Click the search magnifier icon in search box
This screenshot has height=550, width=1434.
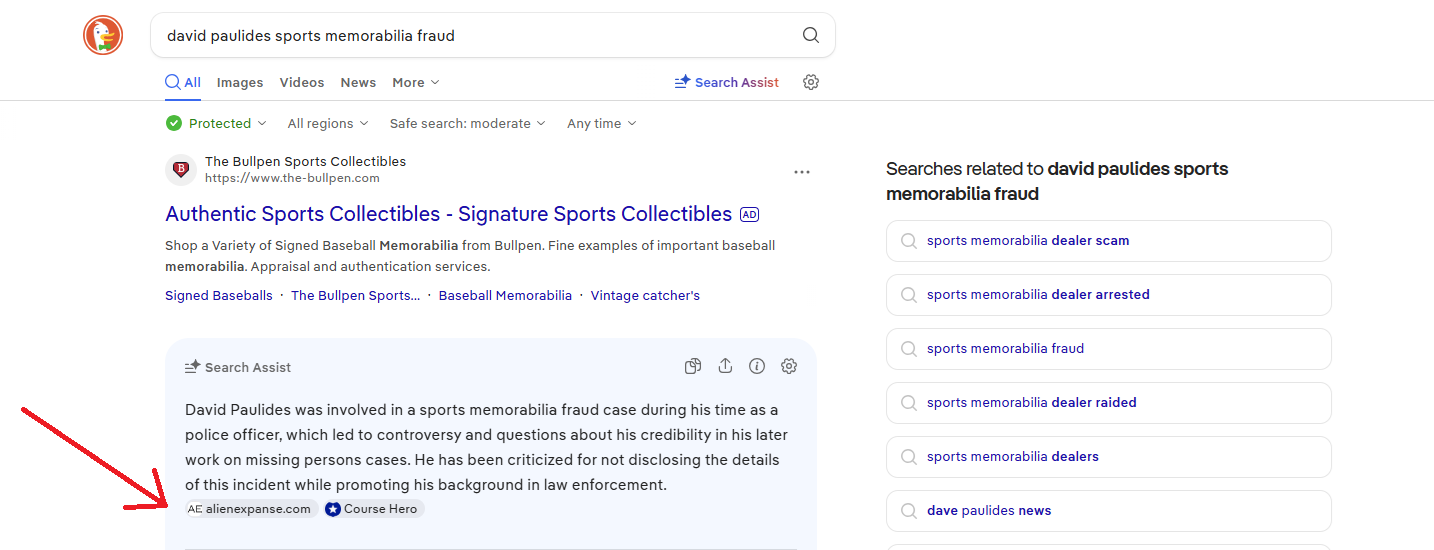[x=811, y=36]
